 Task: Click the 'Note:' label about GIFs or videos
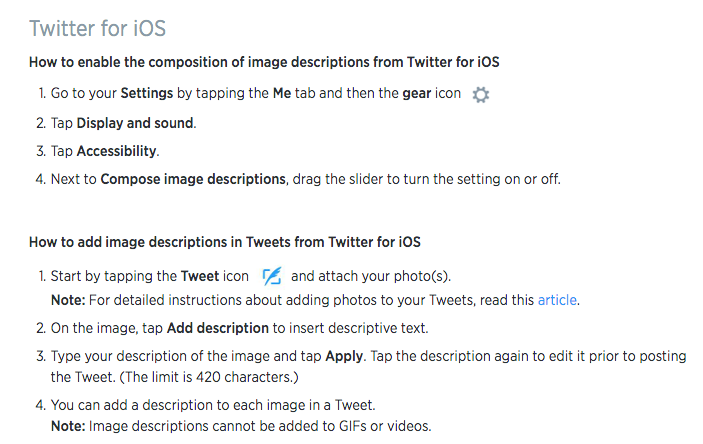click(68, 426)
